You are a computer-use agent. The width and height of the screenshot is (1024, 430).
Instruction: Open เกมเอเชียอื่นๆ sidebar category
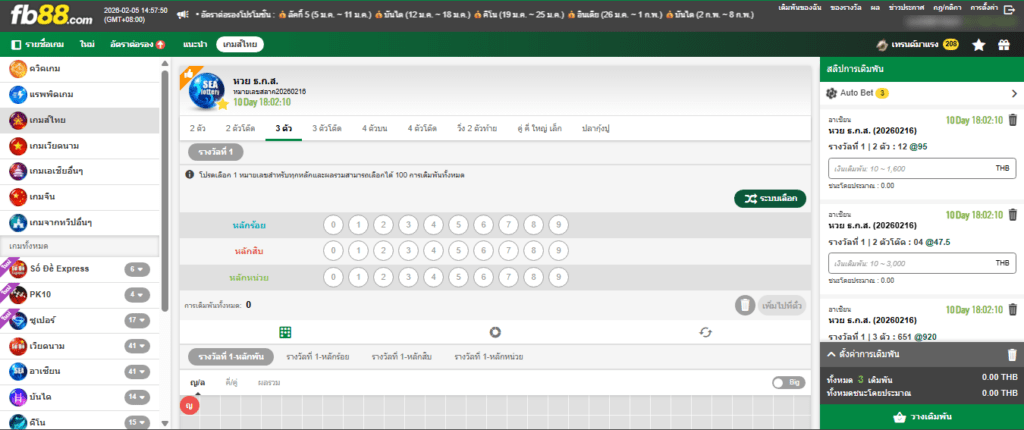(80, 171)
